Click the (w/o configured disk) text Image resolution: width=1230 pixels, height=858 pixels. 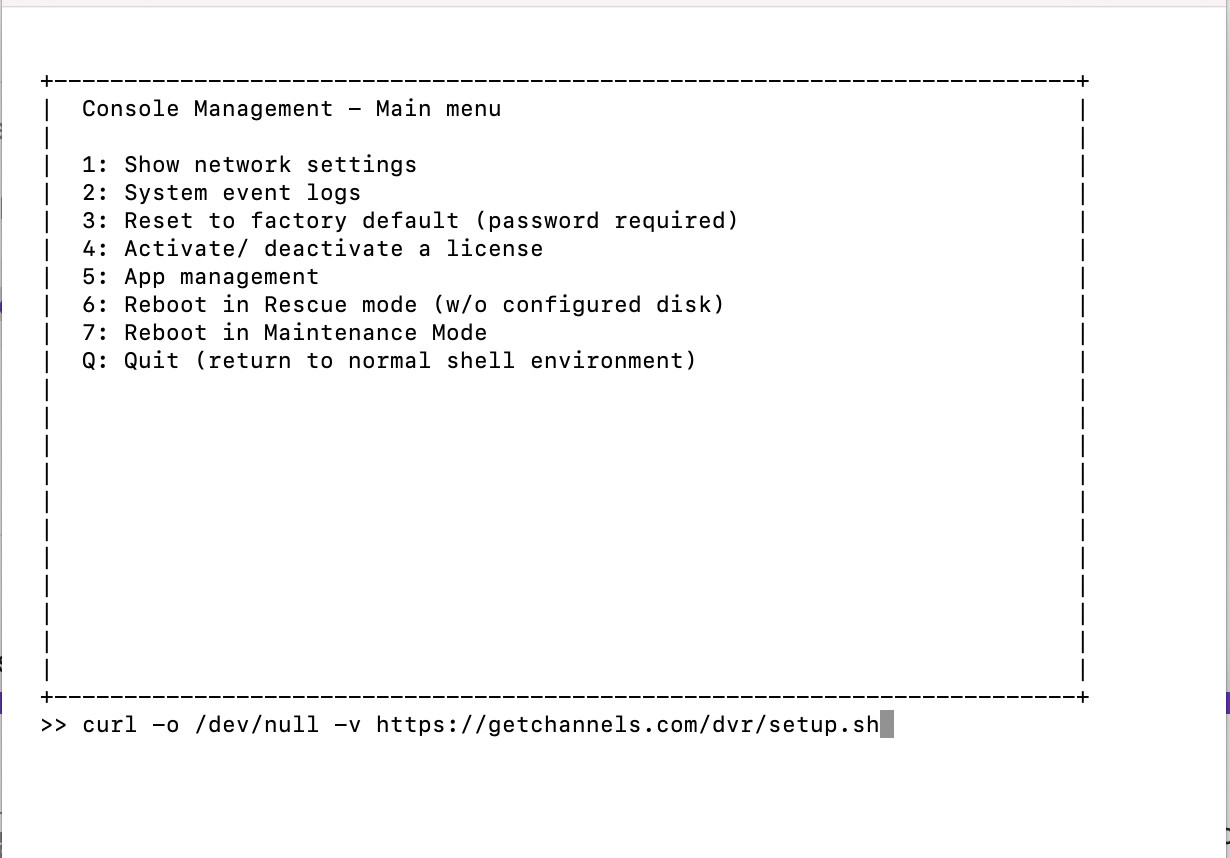[578, 305]
